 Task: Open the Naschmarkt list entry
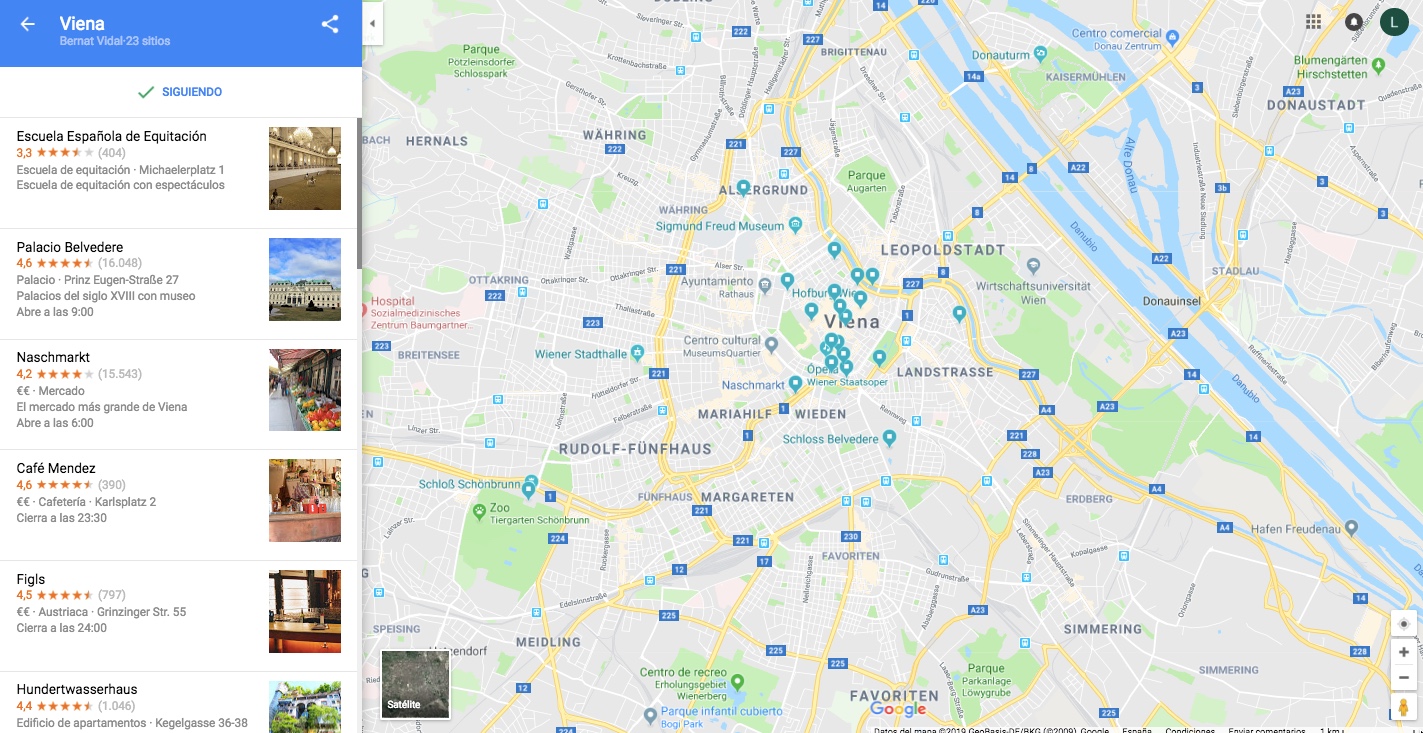[x=180, y=394]
